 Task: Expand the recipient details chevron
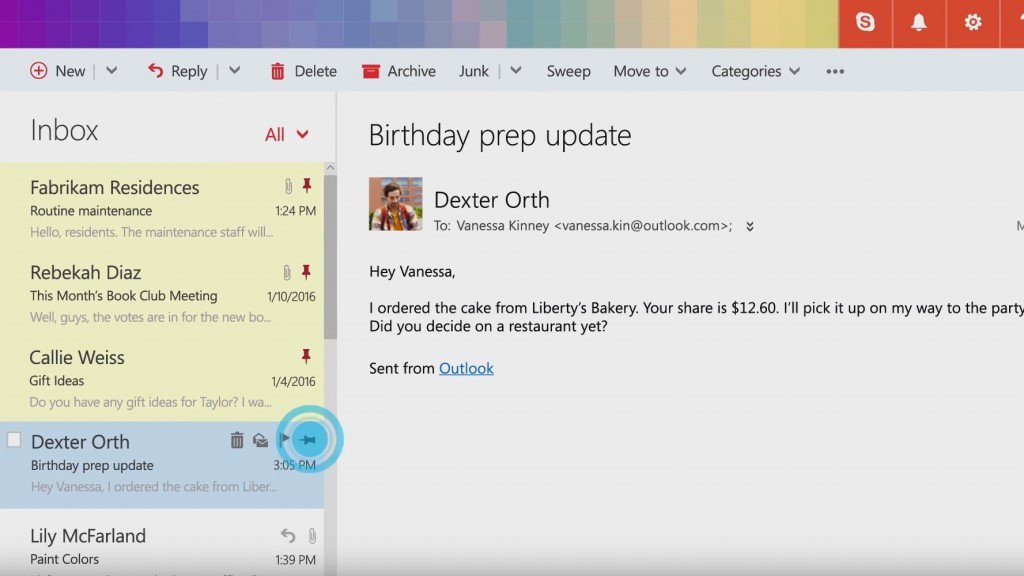point(749,227)
